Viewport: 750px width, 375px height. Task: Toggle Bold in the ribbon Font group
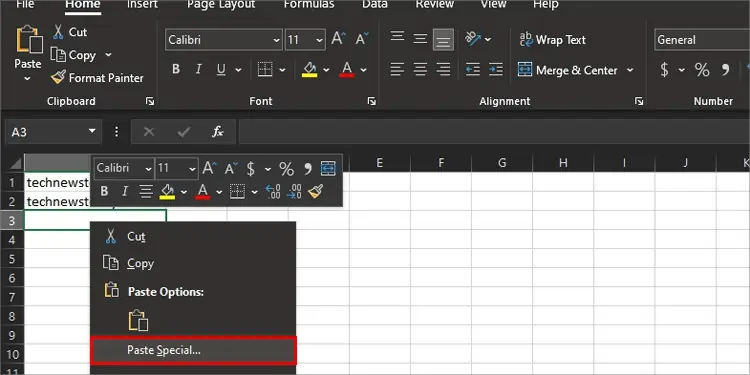[x=176, y=70]
